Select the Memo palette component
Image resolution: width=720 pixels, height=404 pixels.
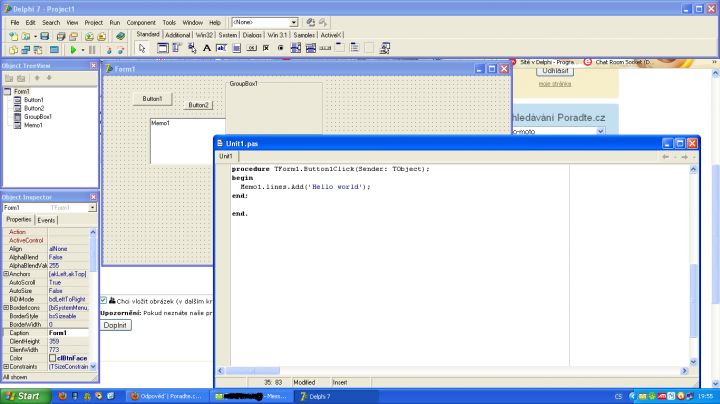[236, 48]
